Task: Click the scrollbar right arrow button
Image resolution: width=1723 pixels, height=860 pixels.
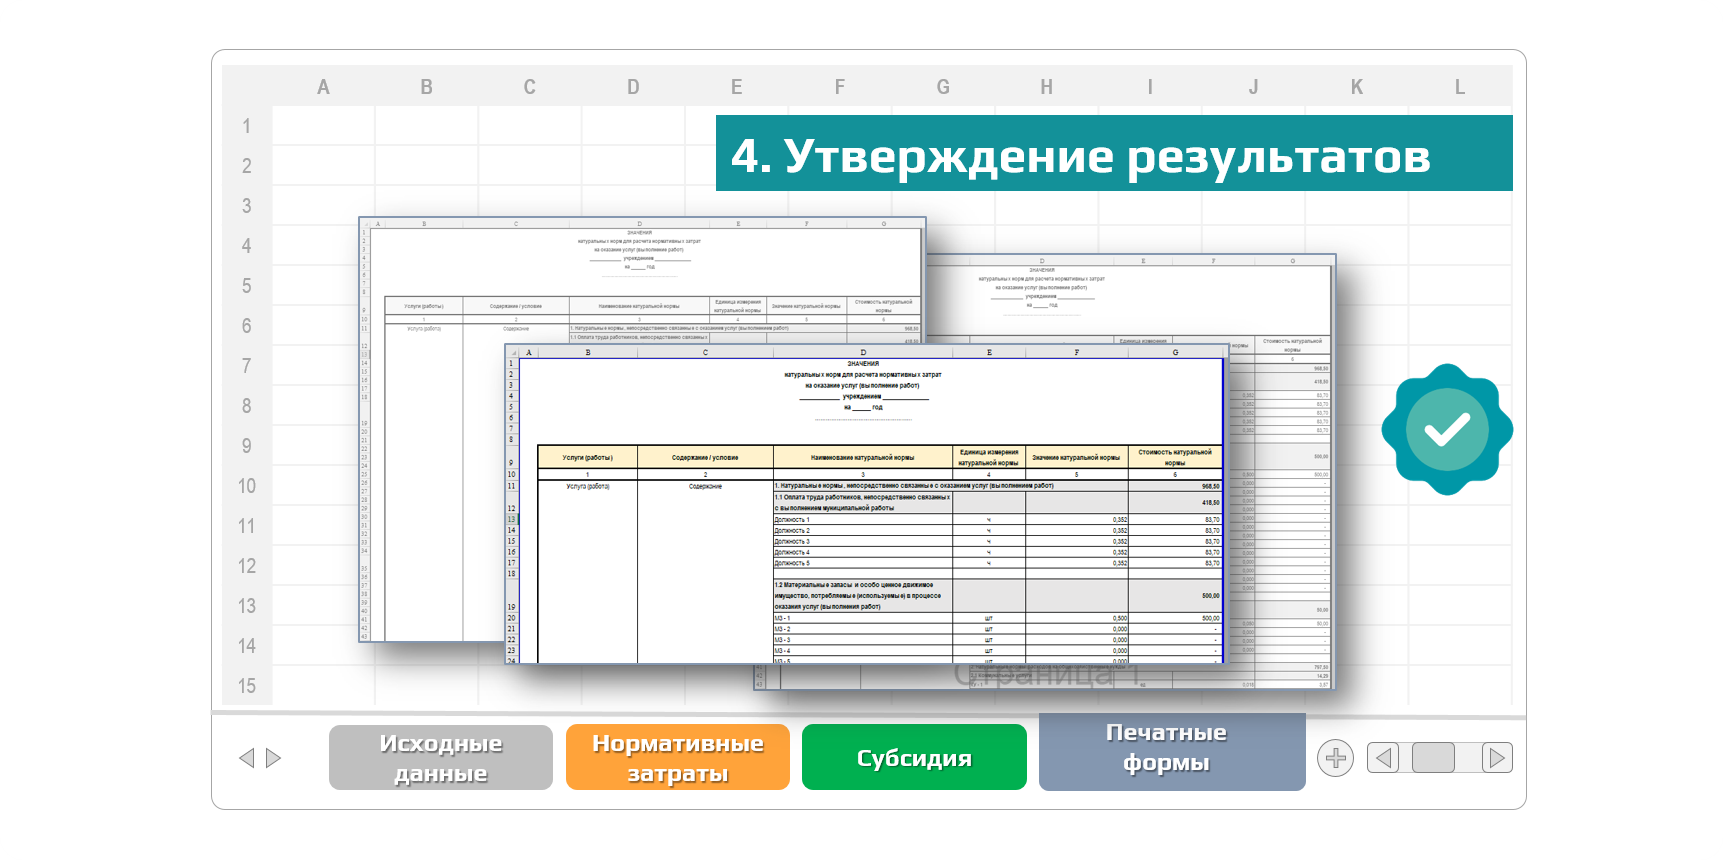Action: (1496, 758)
